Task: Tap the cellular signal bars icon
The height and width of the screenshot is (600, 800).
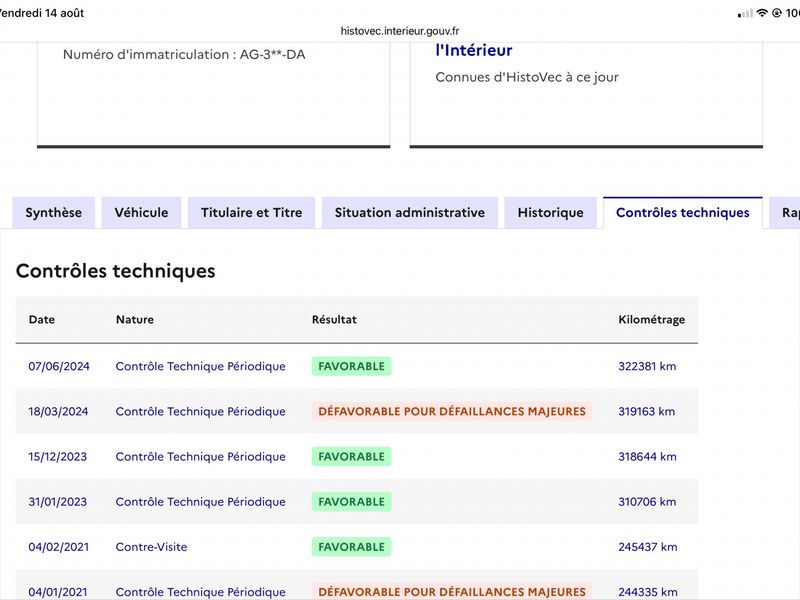Action: pyautogui.click(x=745, y=13)
